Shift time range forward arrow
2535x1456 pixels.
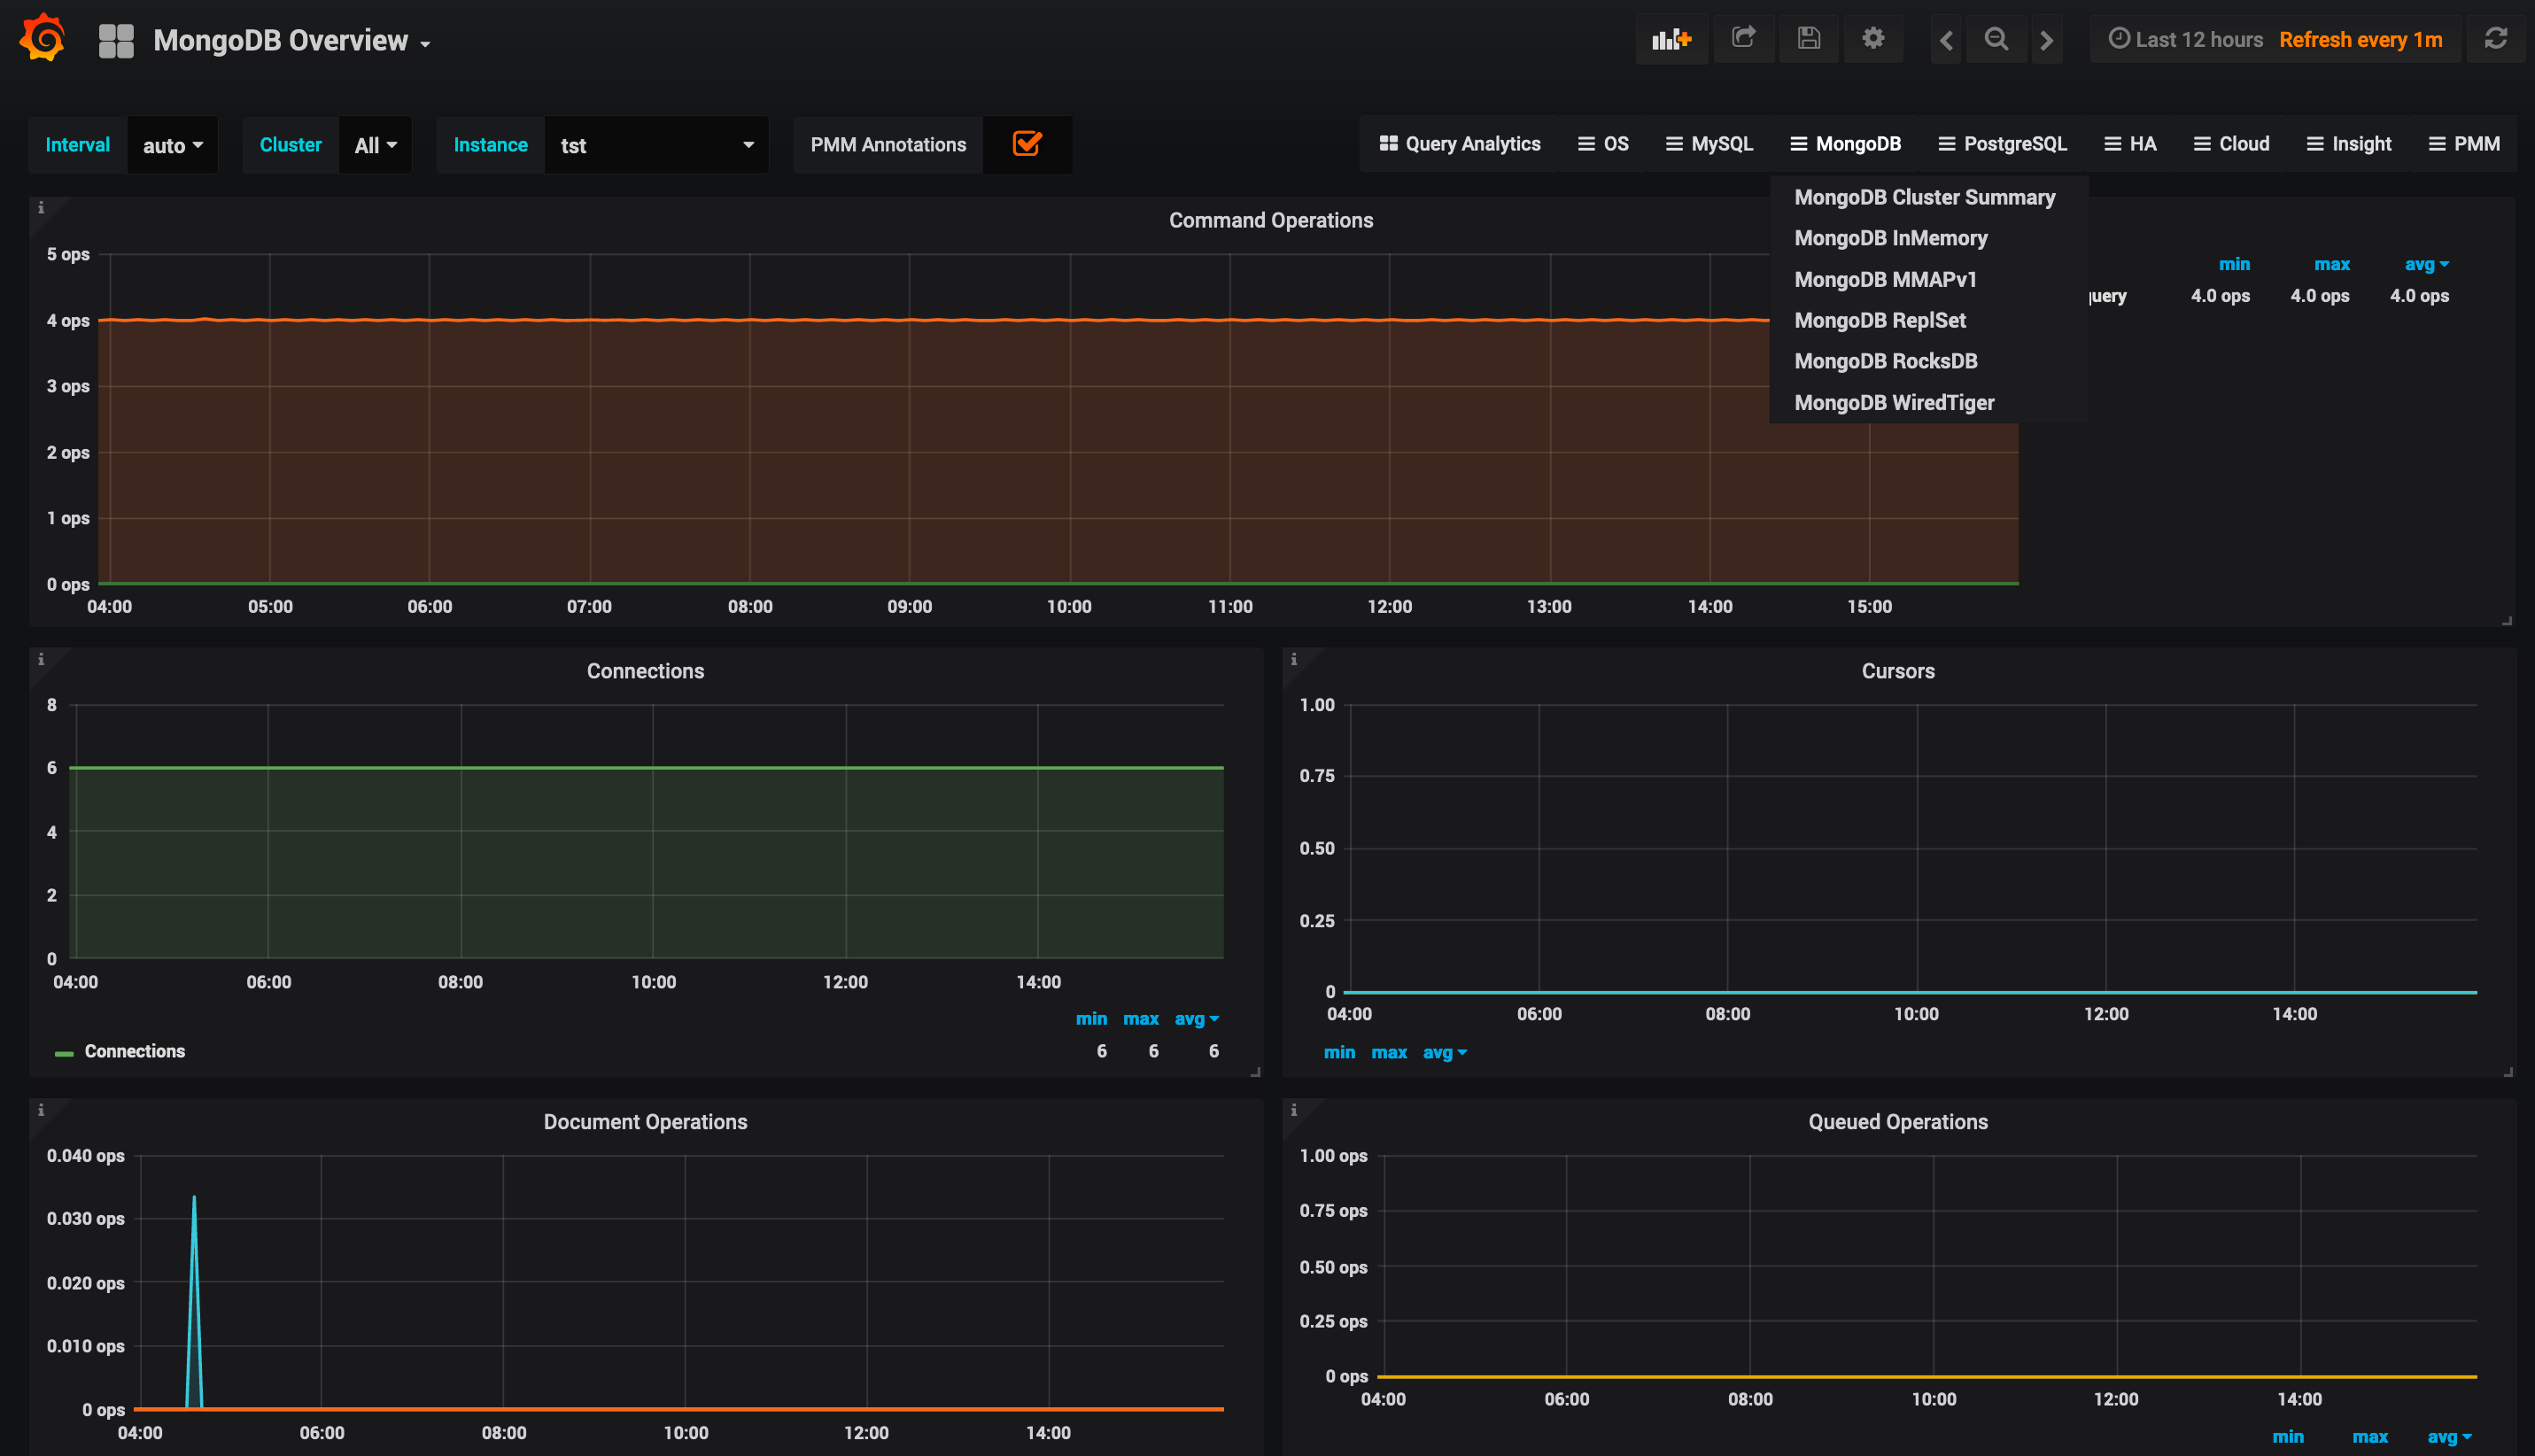[2046, 40]
